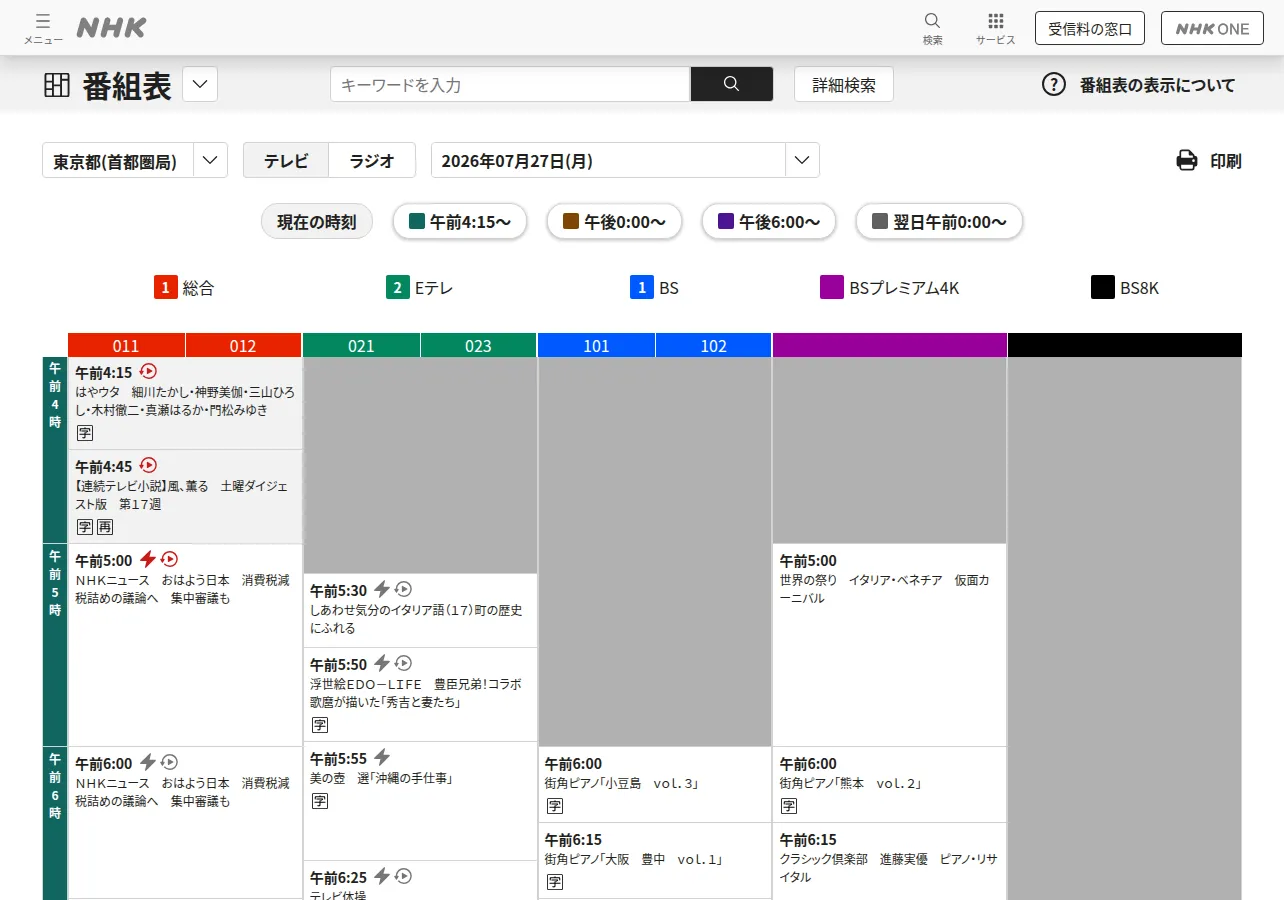Open 【連続テレビ小説】風、薫る program

(x=185, y=496)
